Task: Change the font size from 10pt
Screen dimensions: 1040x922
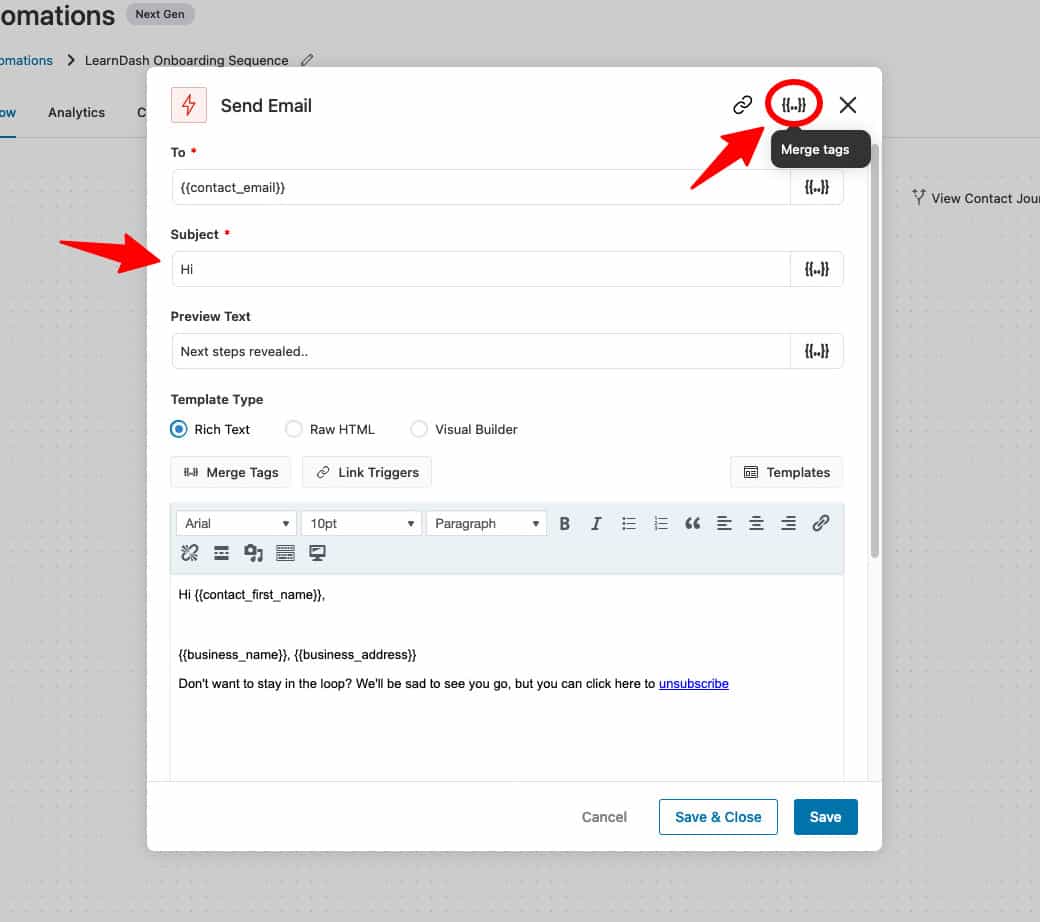Action: pyautogui.click(x=361, y=522)
